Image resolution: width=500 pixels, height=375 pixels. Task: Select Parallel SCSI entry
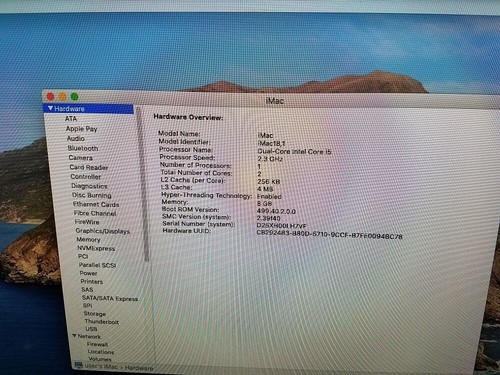pos(97,265)
